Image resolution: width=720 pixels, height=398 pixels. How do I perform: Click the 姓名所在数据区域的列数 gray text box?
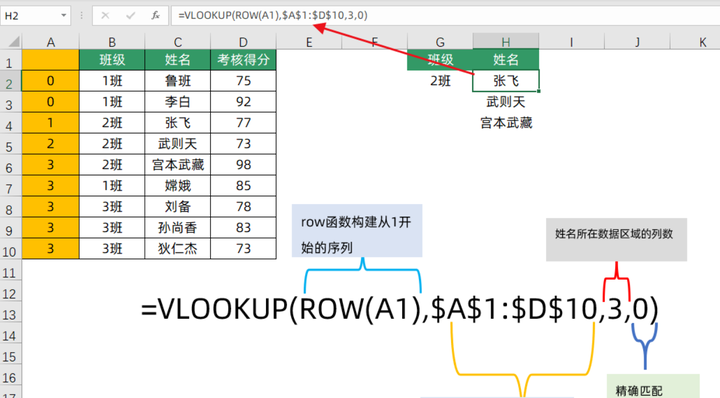[x=616, y=240]
